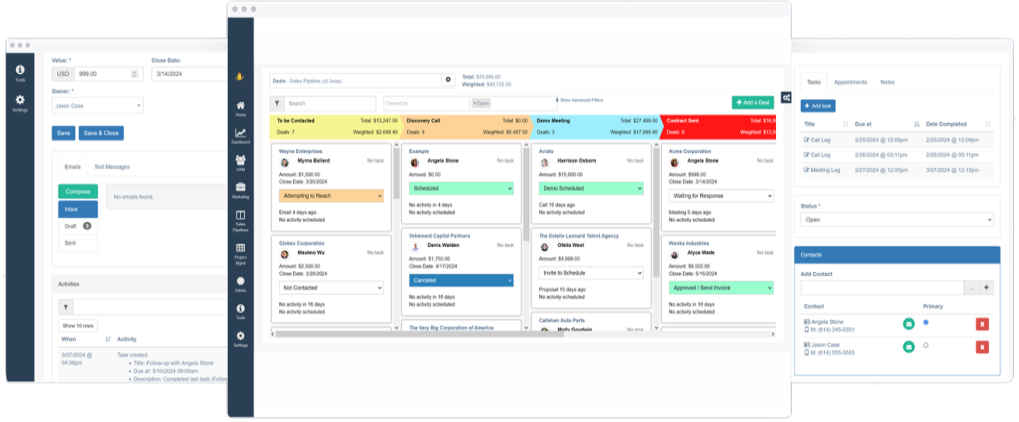Sort activities by When column arrows
The image size is (1019, 422).
(x=108, y=339)
